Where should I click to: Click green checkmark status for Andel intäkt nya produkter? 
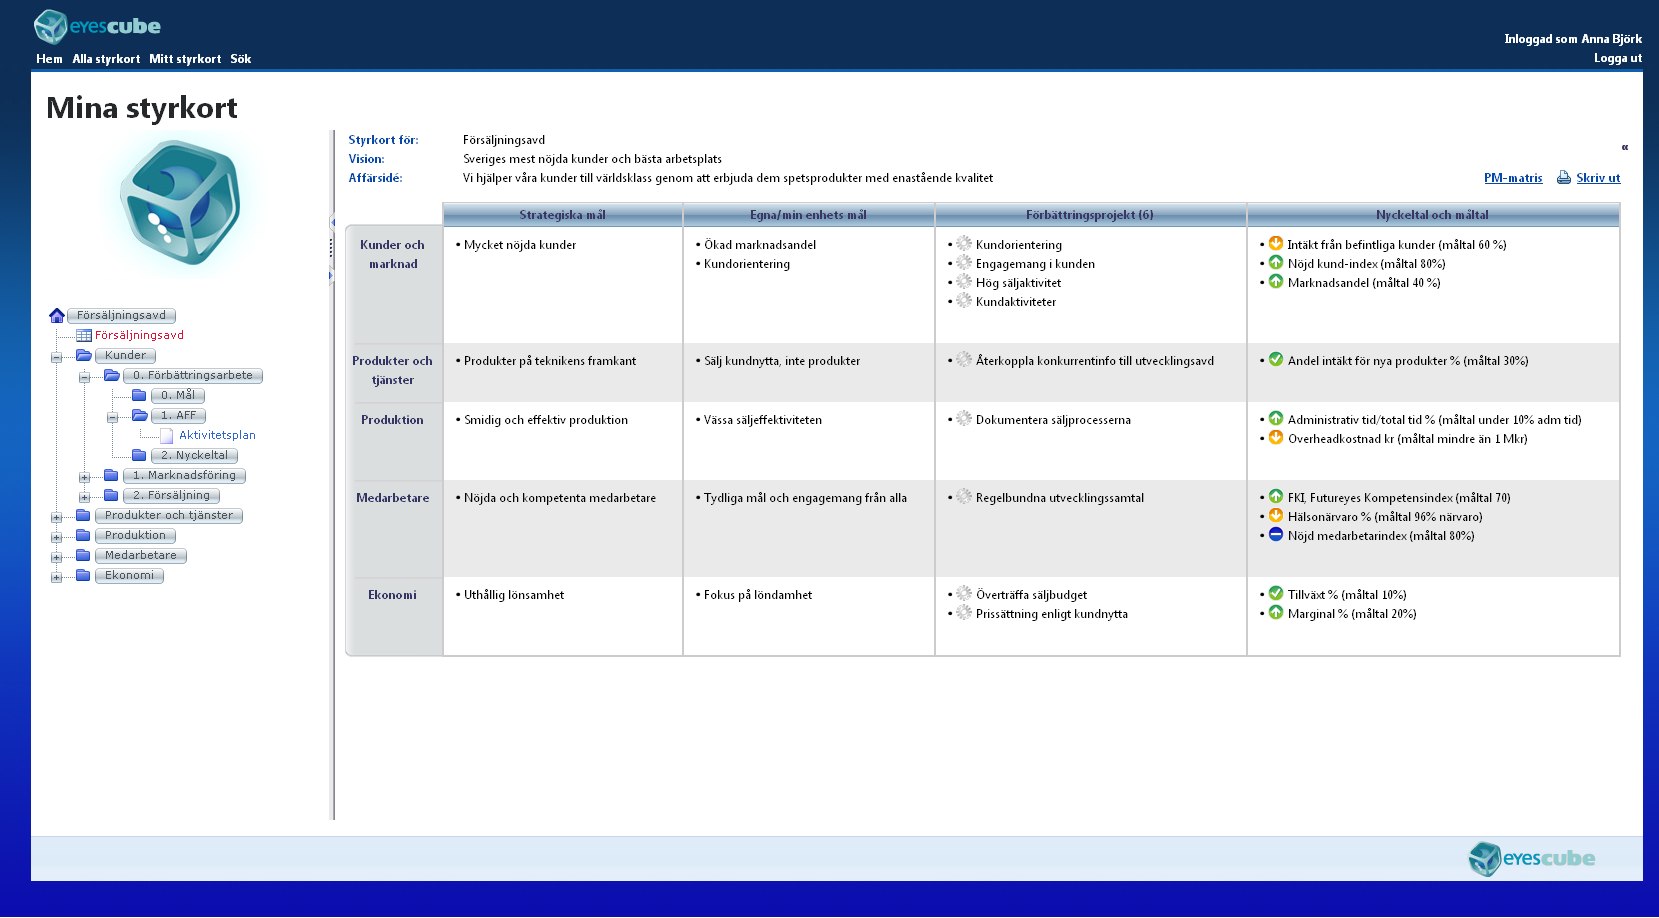[x=1276, y=359]
